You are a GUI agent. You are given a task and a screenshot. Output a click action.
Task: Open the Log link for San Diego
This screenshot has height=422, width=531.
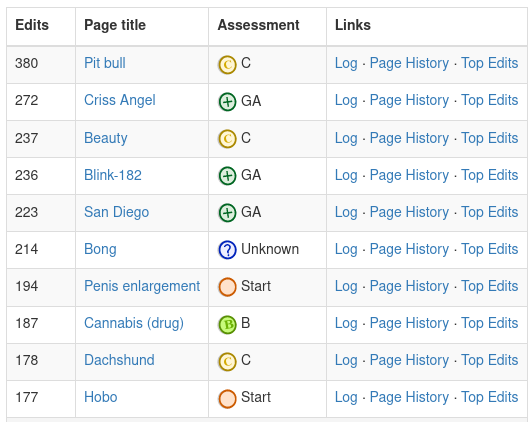point(346,213)
